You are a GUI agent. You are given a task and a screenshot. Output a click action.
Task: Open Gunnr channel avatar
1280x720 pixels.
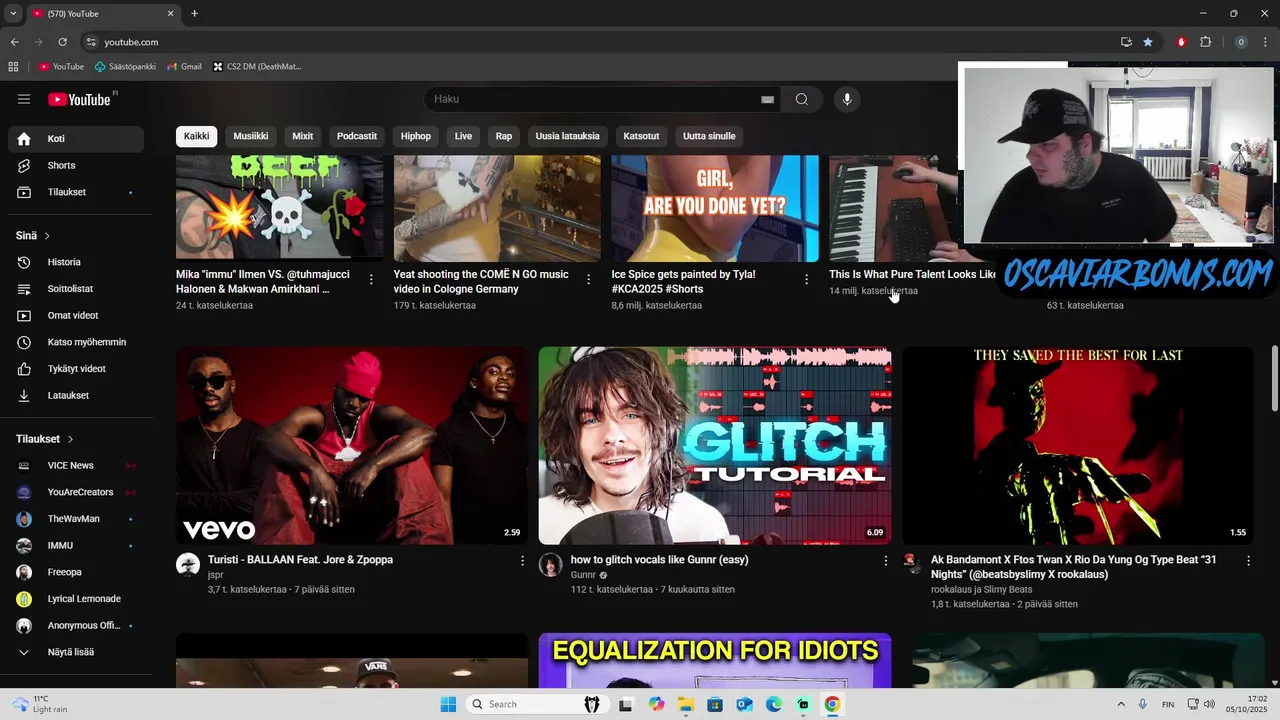[551, 564]
